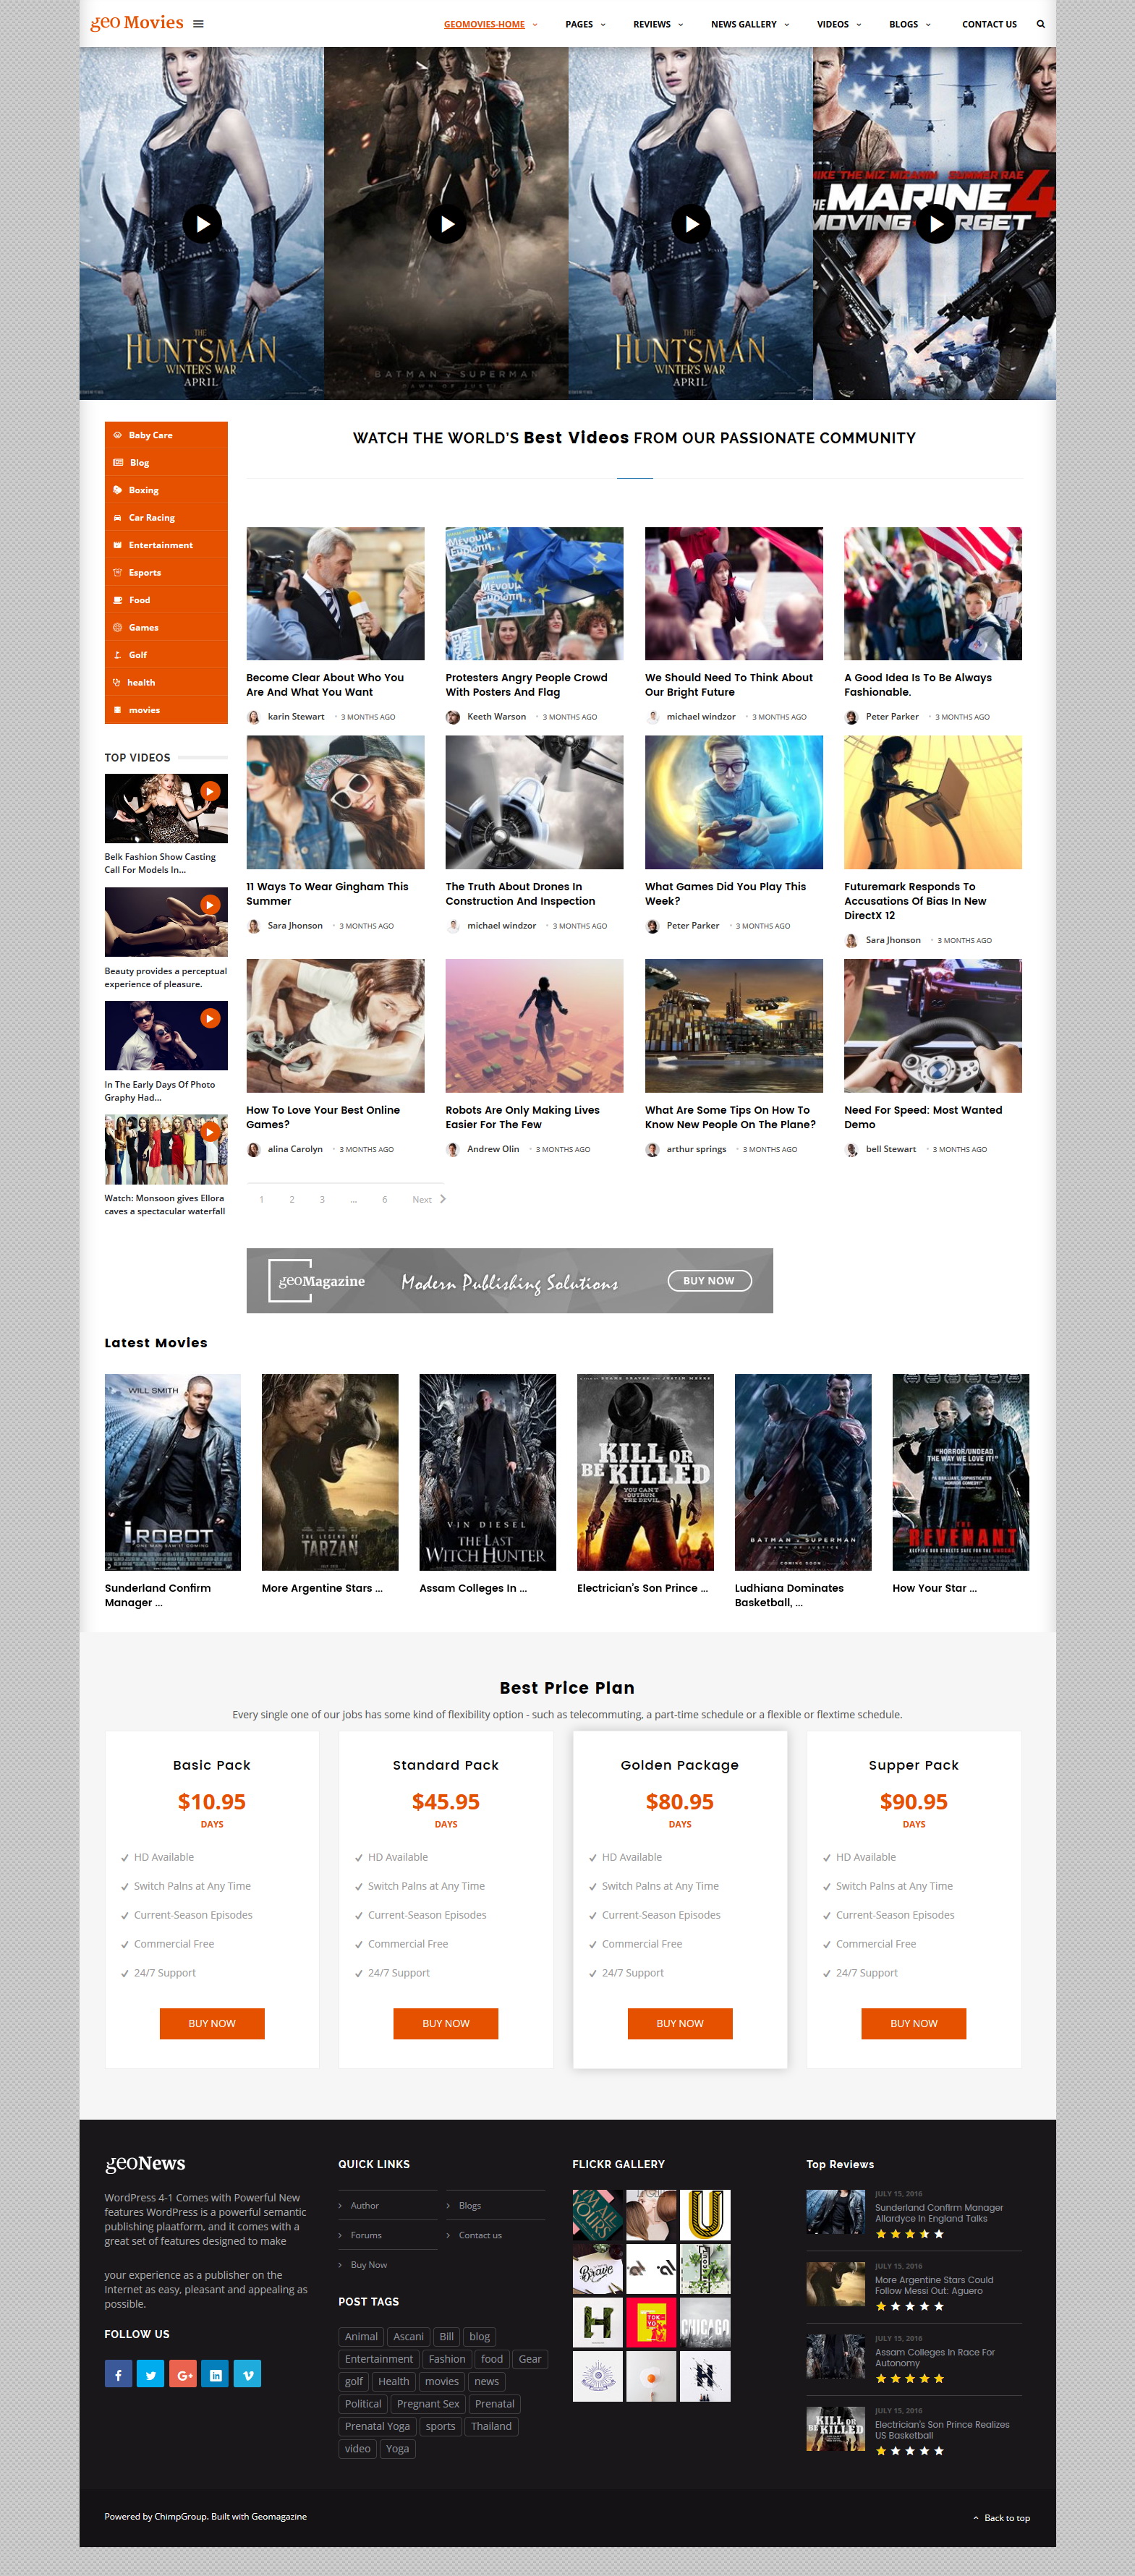Viewport: 1135px width, 2576px height.
Task: Click the geo Movies logo
Action: click(137, 23)
